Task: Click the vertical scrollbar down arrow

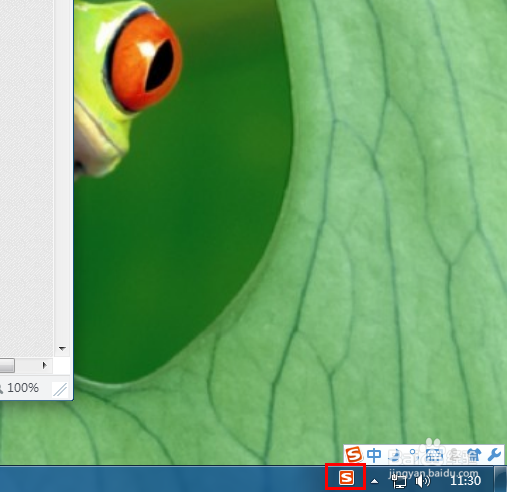Action: 62,349
